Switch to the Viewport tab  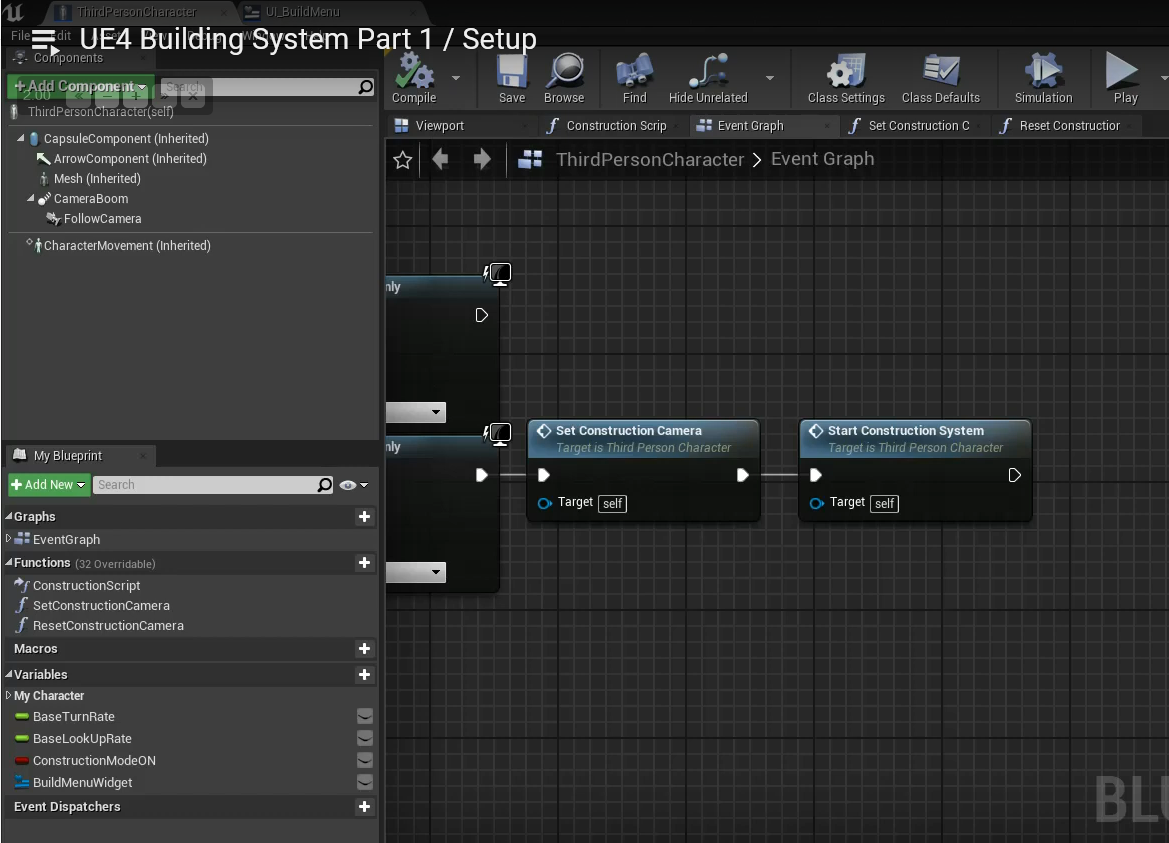click(439, 126)
